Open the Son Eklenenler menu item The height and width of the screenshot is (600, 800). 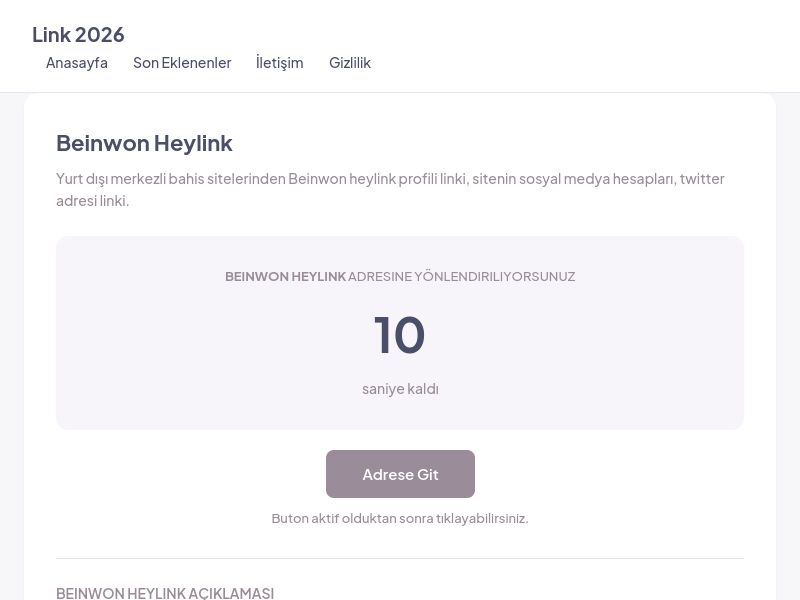[x=182, y=63]
